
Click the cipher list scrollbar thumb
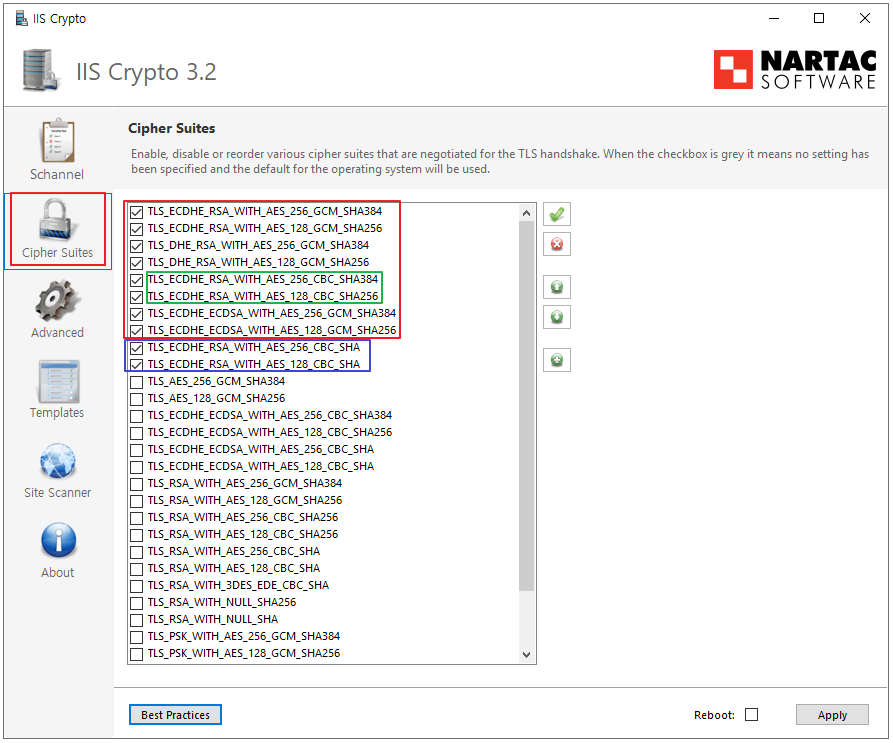pyautogui.click(x=526, y=407)
